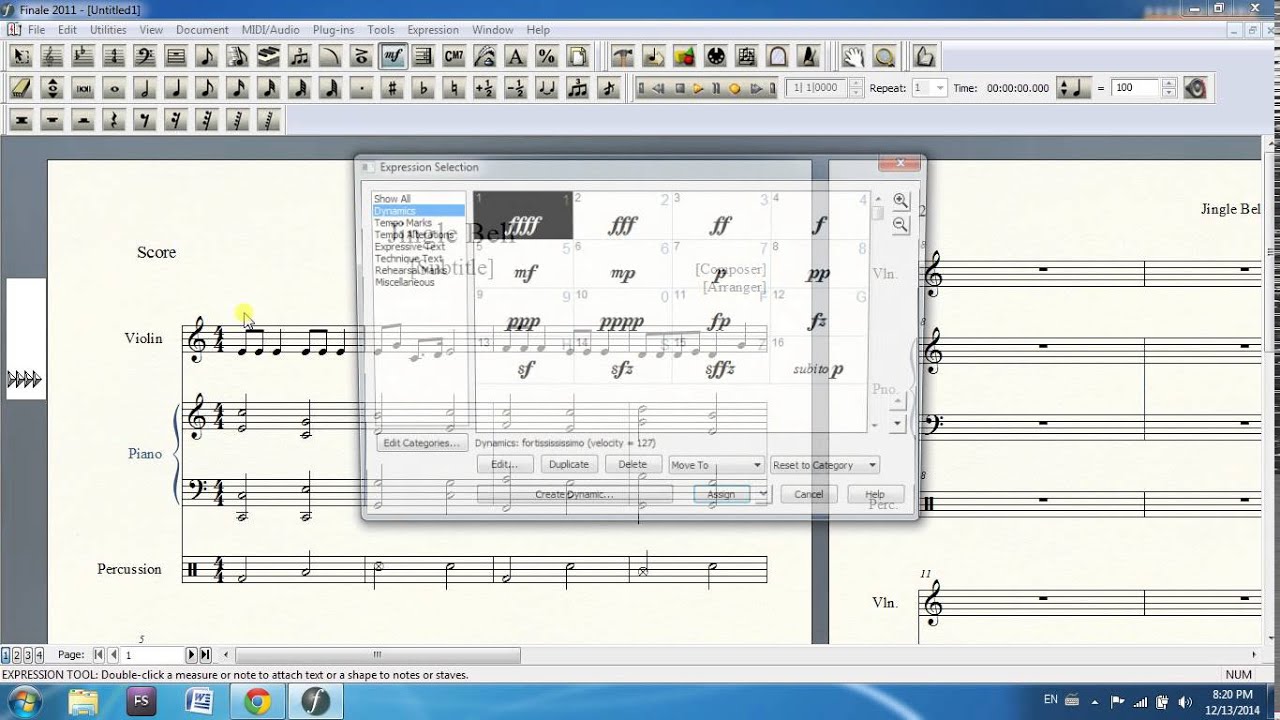The width and height of the screenshot is (1280, 720).
Task: Open the Move To dropdown
Action: 716,465
